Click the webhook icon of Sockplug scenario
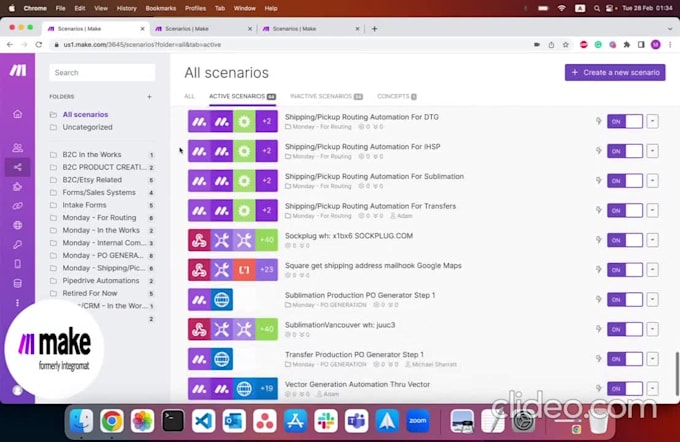 click(x=199, y=240)
